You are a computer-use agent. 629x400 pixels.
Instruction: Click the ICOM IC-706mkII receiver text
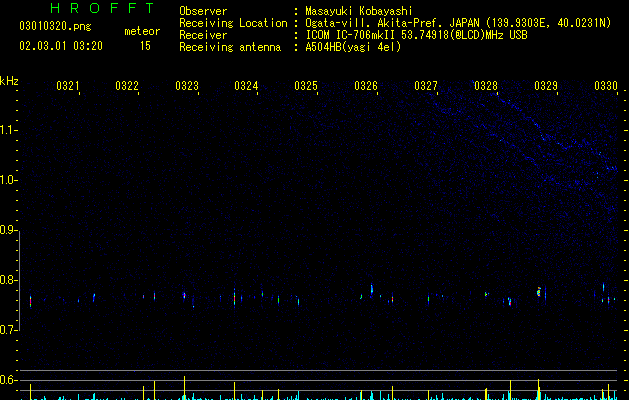coord(416,35)
